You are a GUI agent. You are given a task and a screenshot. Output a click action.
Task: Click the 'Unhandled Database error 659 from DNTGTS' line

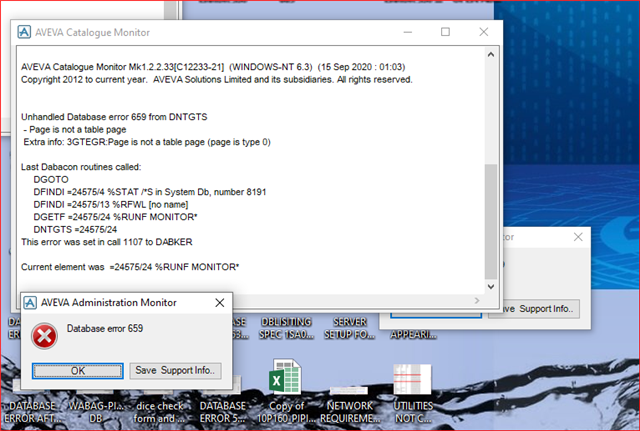point(114,117)
